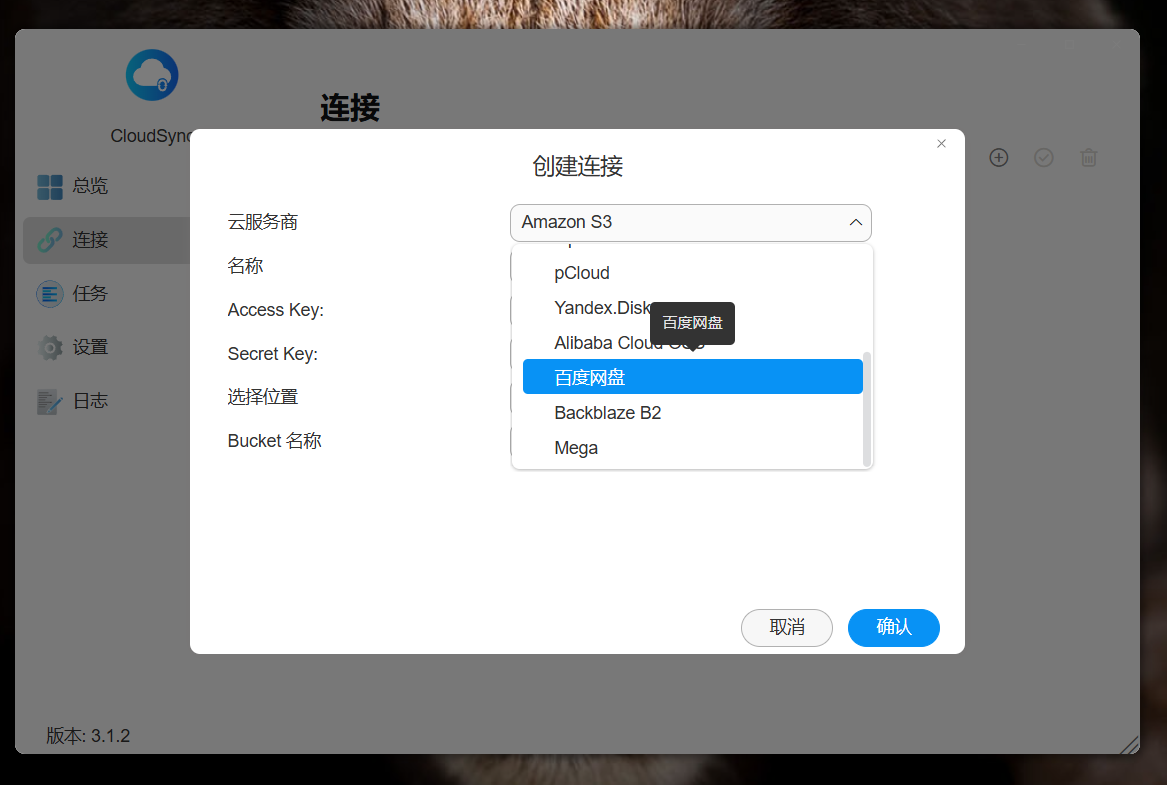Click the dropdown list scrollbar
Image resolution: width=1167 pixels, height=785 pixels.
[x=866, y=409]
